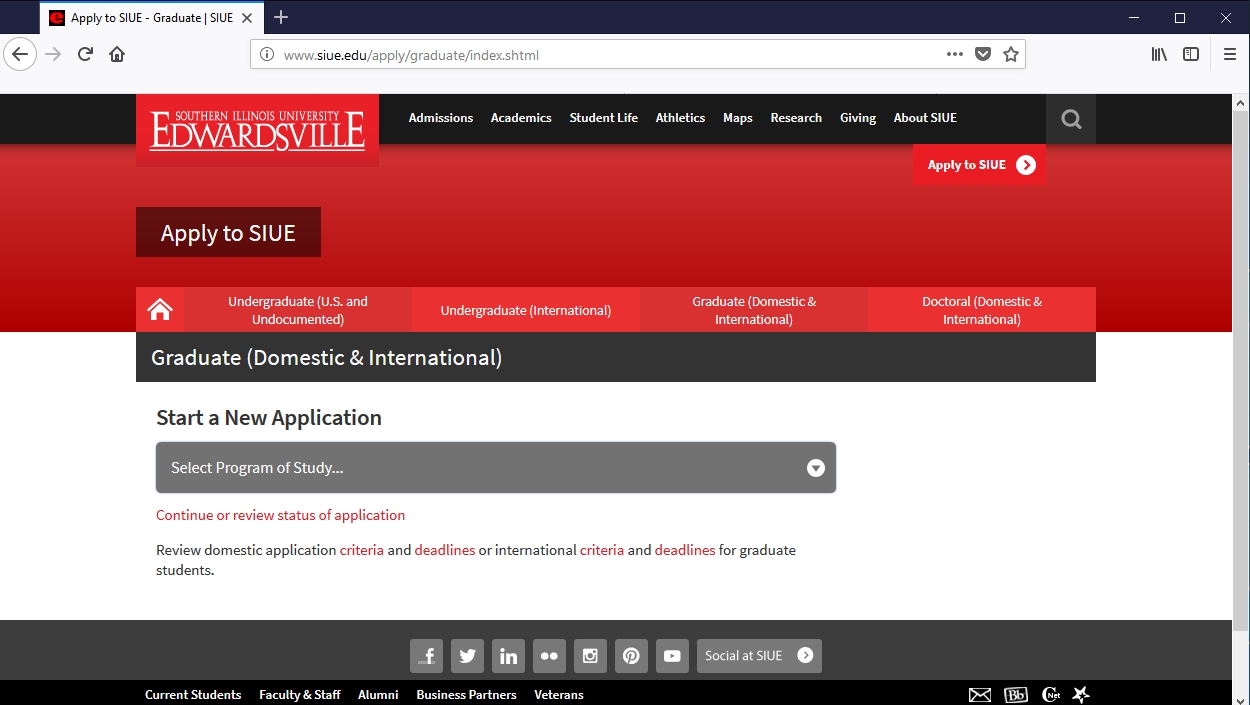Expand the Select Program of Study dropdown

click(x=496, y=468)
